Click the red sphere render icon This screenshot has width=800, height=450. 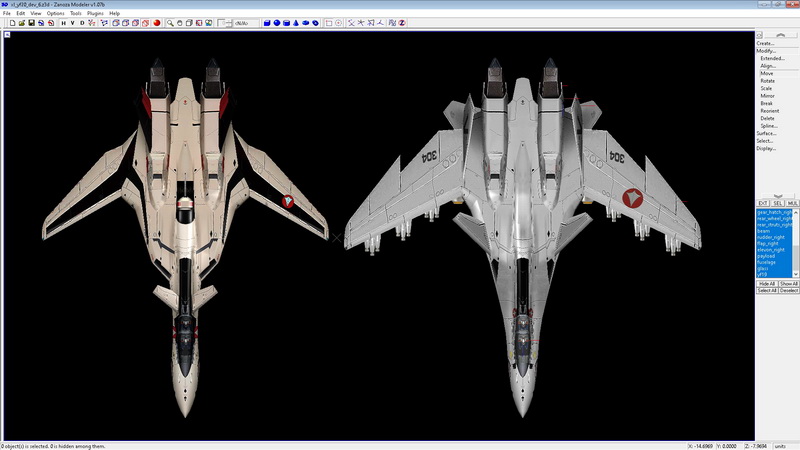click(x=156, y=23)
